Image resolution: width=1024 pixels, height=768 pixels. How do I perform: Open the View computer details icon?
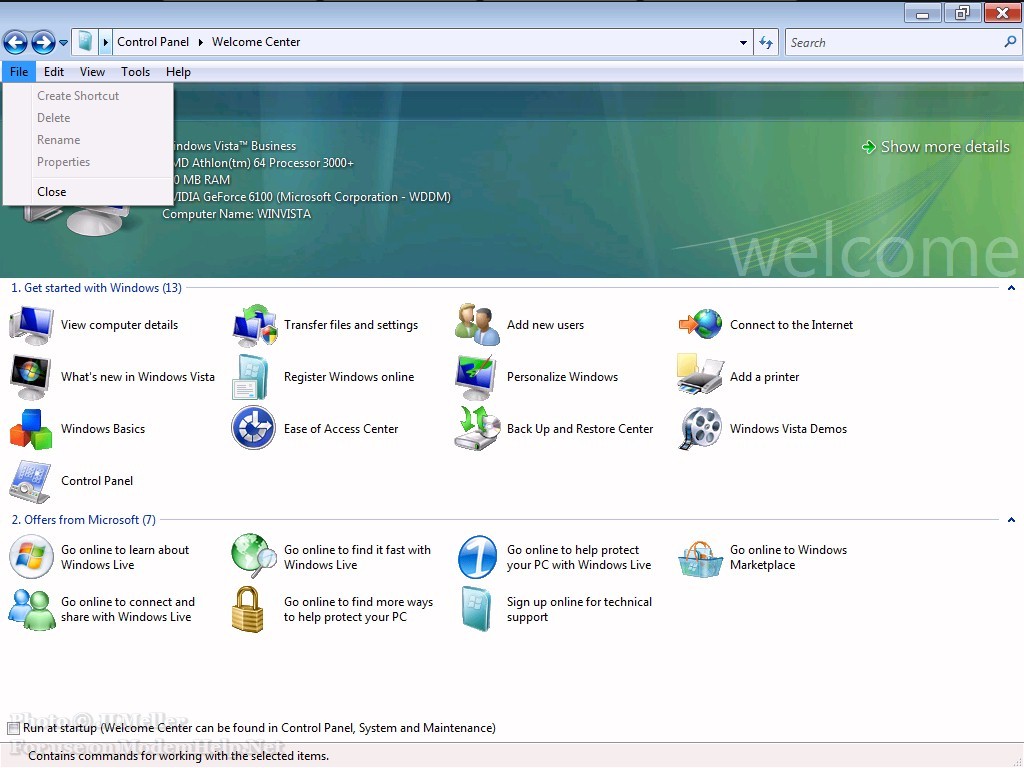31,325
